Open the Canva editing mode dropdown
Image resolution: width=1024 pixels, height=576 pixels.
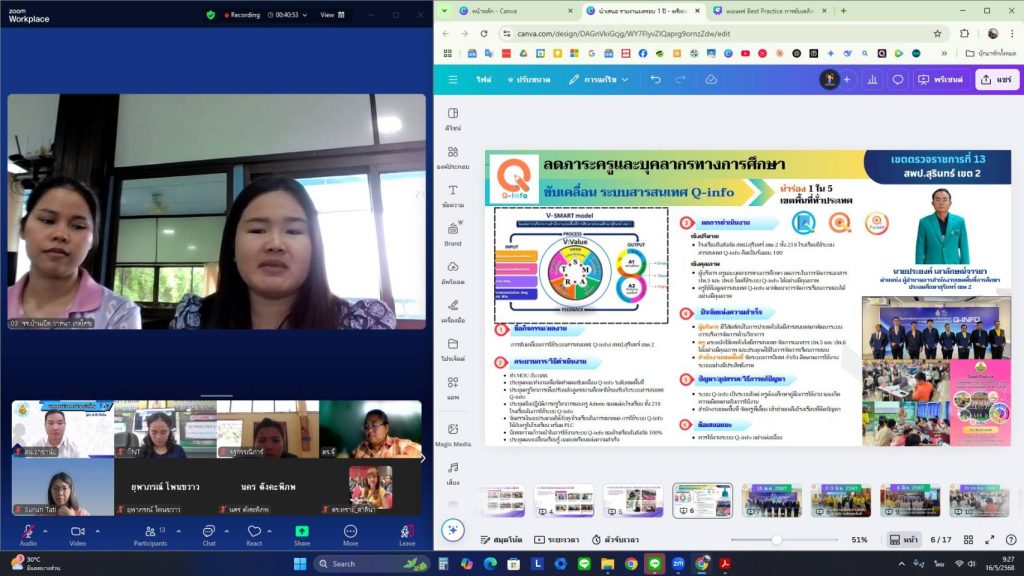(598, 80)
